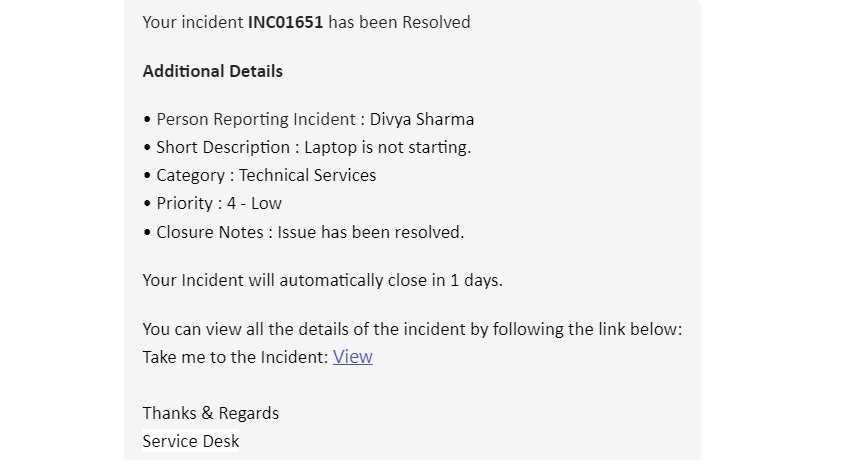This screenshot has height=464, width=866.
Task: Click the bold incident number INC01651
Action: tap(285, 22)
